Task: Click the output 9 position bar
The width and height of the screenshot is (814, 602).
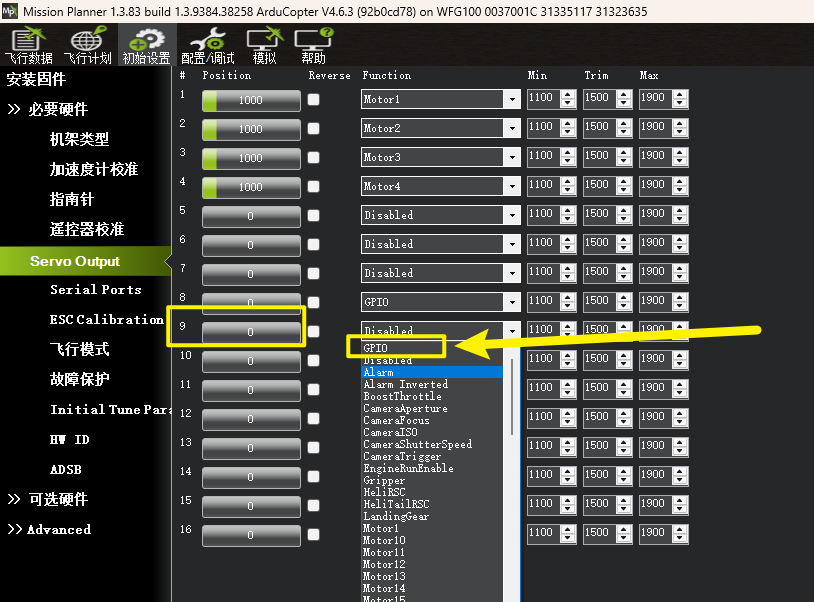Action: coord(251,332)
